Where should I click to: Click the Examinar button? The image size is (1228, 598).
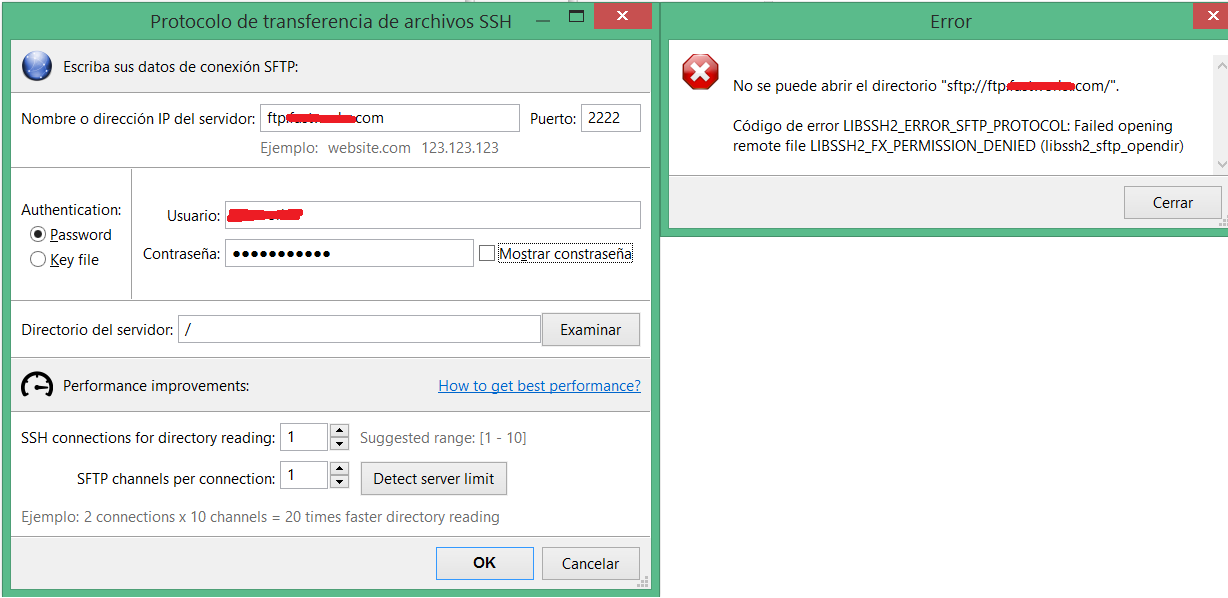(x=591, y=330)
